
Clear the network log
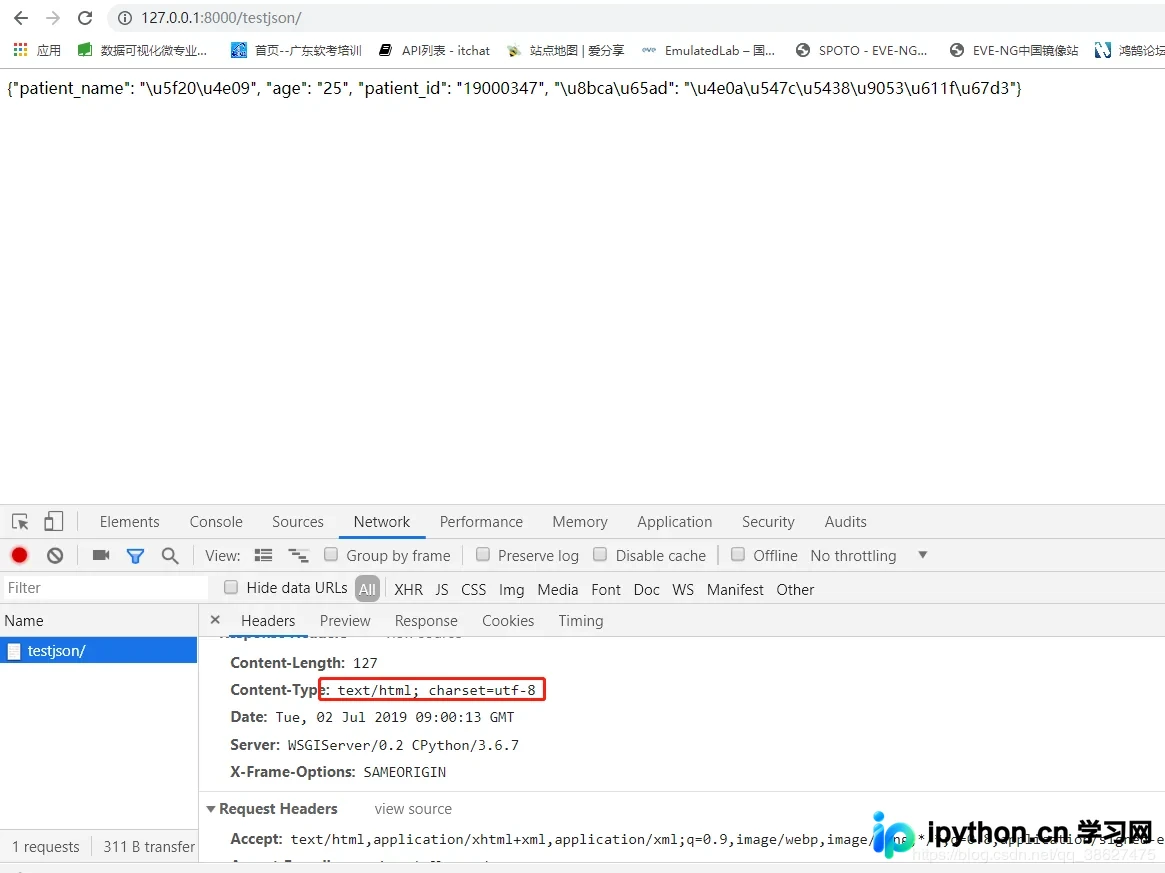pyautogui.click(x=55, y=555)
